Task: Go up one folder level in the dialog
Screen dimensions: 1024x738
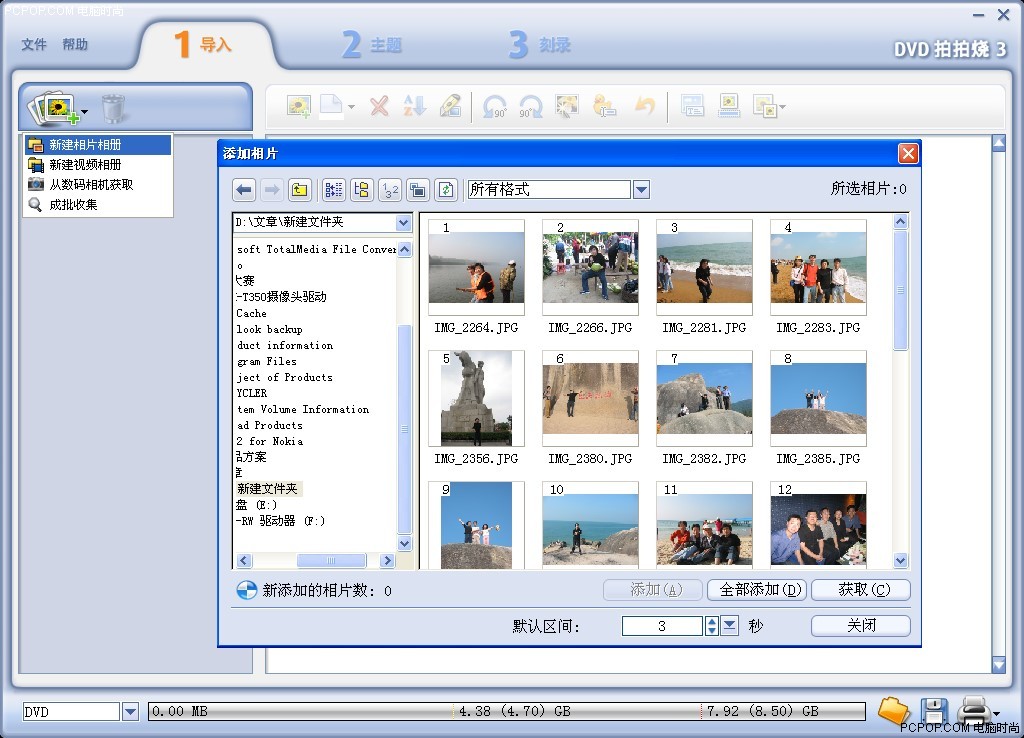Action: coord(300,190)
